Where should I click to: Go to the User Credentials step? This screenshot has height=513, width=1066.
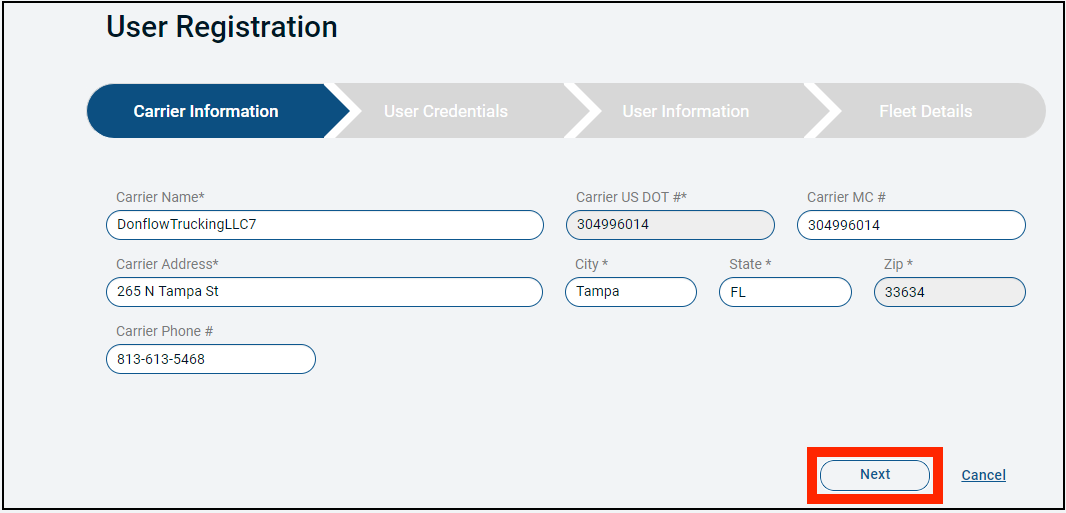pyautogui.click(x=445, y=111)
